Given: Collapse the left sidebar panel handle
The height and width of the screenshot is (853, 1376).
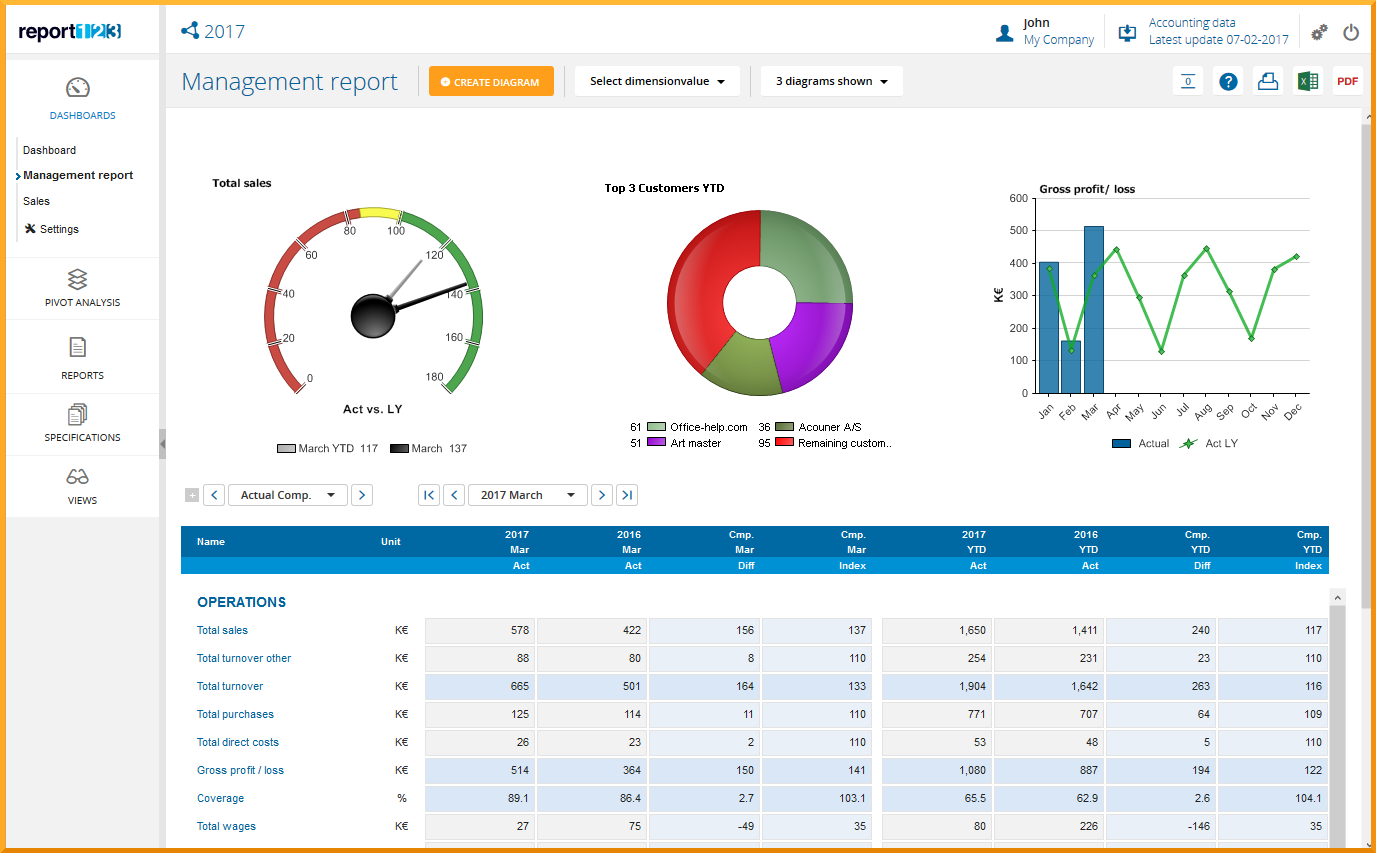Looking at the screenshot, I should click(x=162, y=443).
